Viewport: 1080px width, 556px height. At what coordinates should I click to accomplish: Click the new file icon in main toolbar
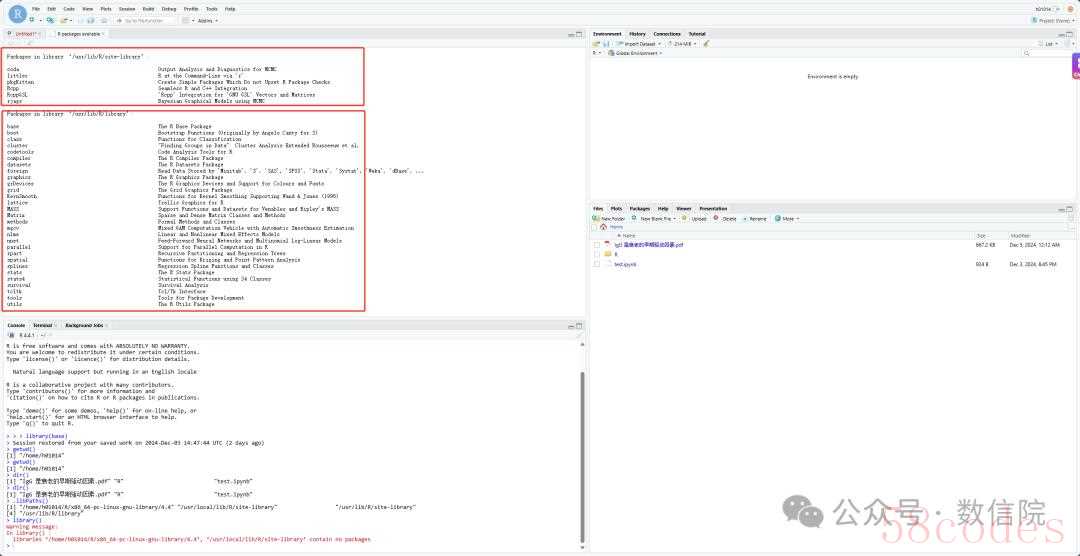point(33,20)
